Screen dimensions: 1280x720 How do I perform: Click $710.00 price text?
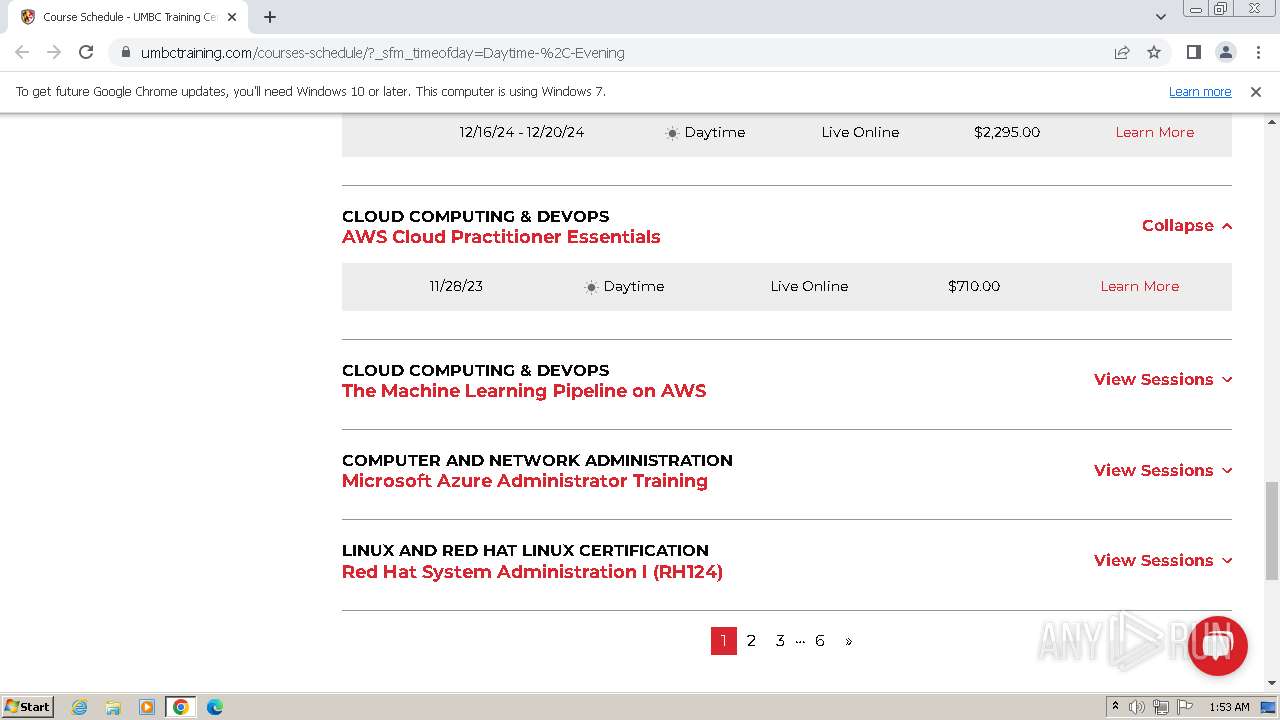974,286
